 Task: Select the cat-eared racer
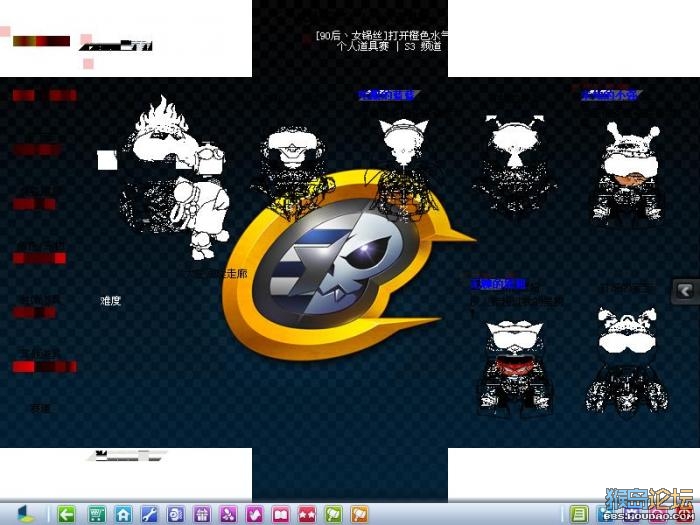point(404,170)
